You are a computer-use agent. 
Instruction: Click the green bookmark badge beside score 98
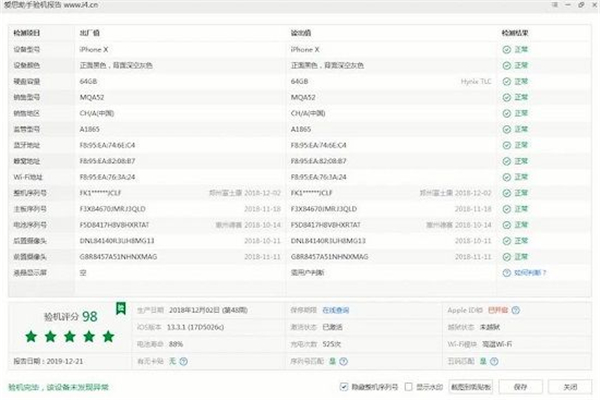click(119, 309)
